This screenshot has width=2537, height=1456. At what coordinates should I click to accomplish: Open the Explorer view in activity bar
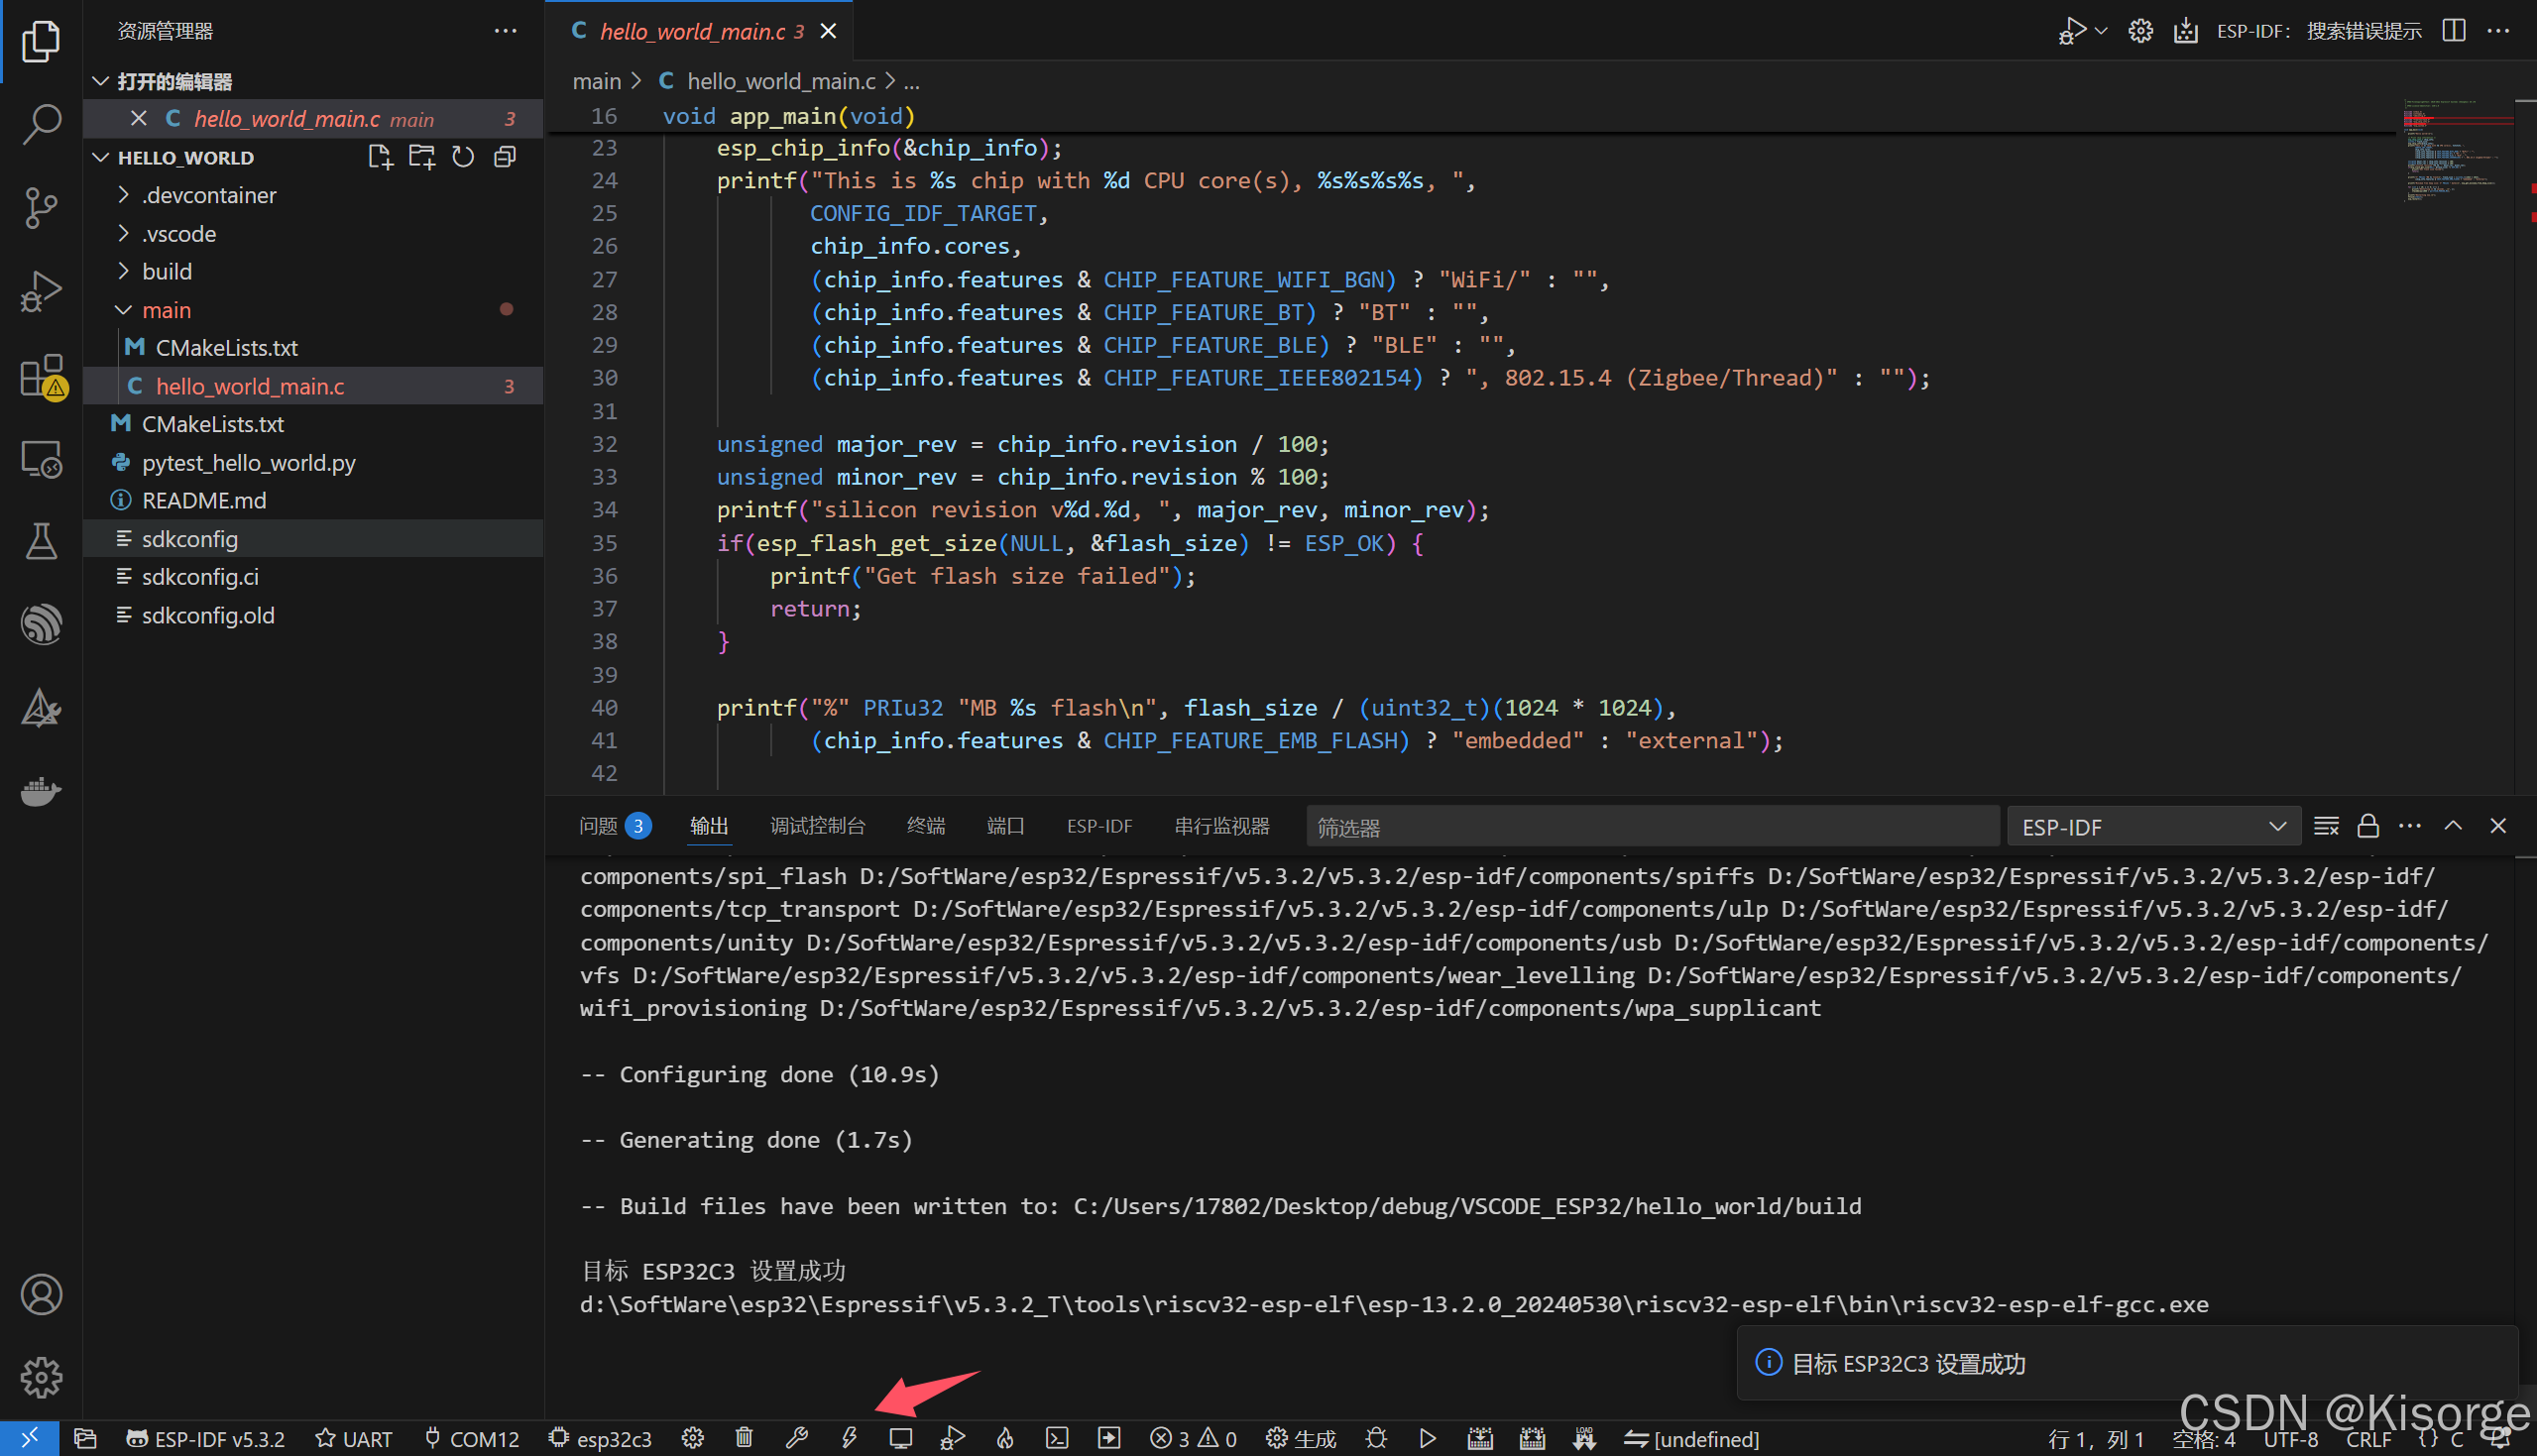tap(41, 41)
